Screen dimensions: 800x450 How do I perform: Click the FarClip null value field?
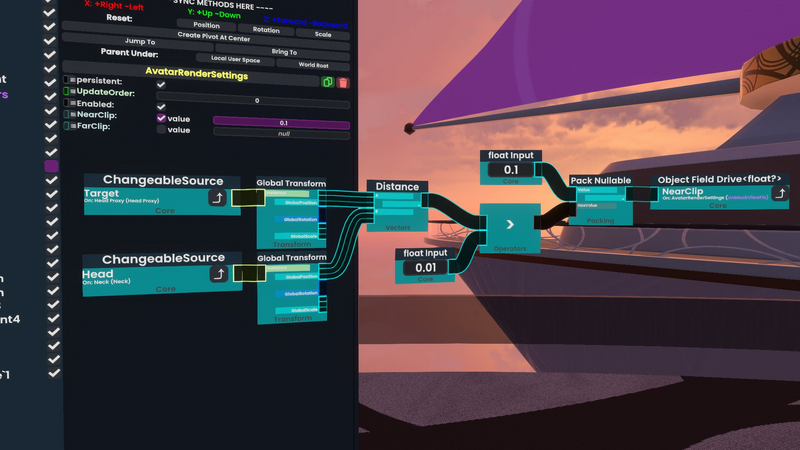click(x=282, y=134)
